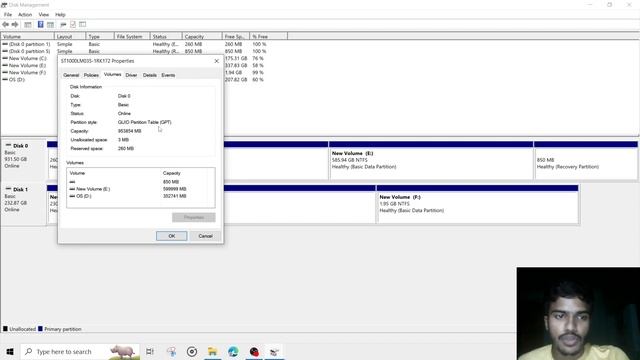
Task: Open the View menu
Action: click(44, 15)
